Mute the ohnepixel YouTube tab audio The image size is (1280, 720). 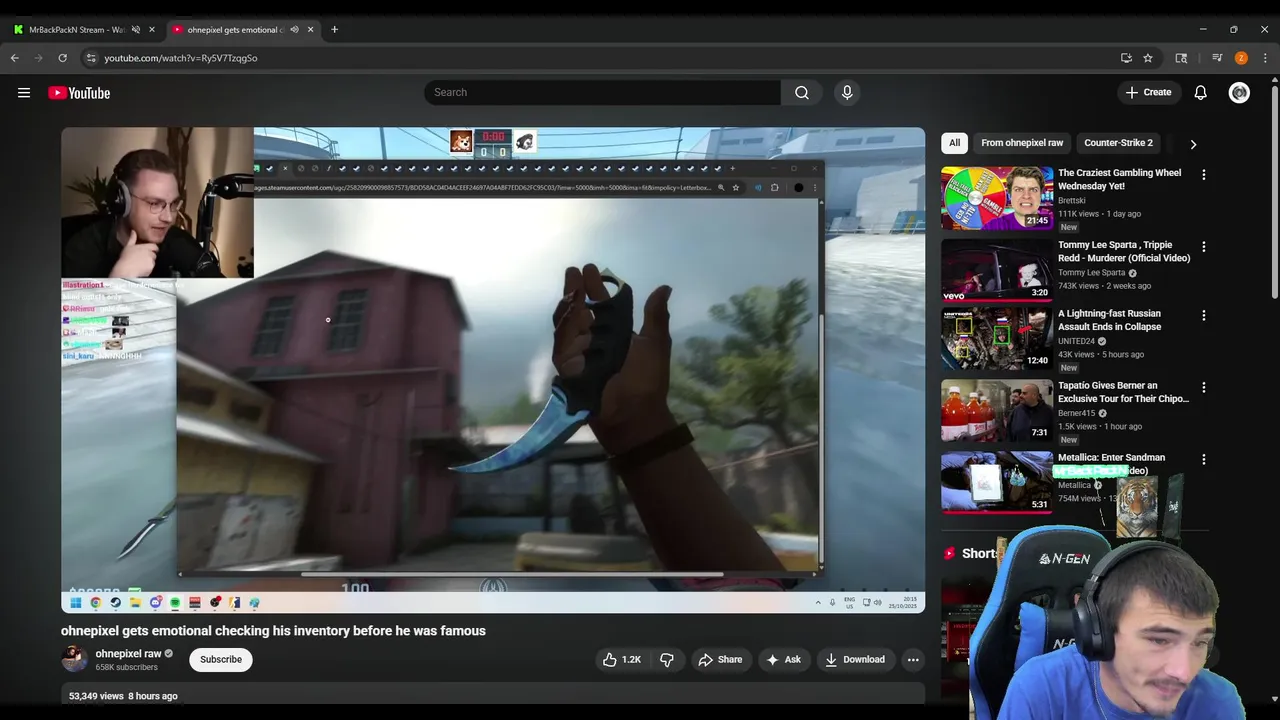click(294, 29)
